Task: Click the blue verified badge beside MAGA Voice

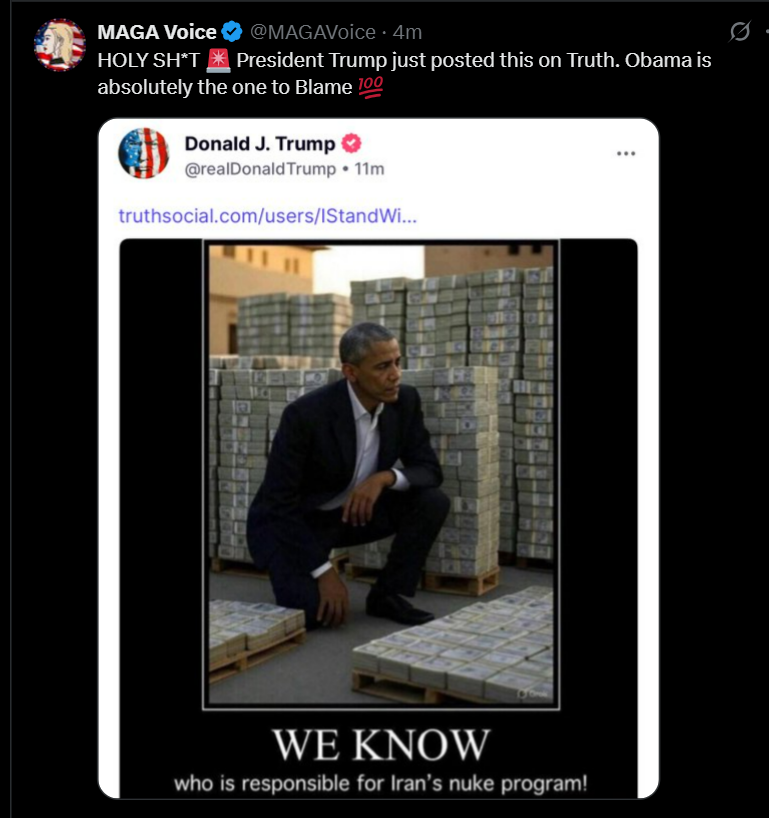Action: [x=232, y=32]
